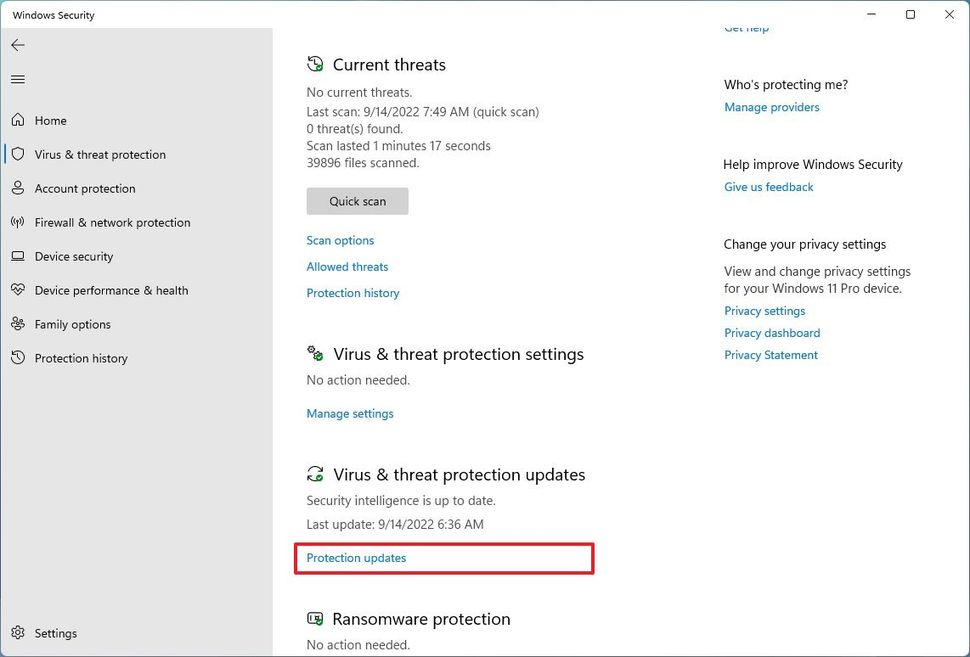Open Home from the sidebar
The image size is (970, 657).
point(49,120)
